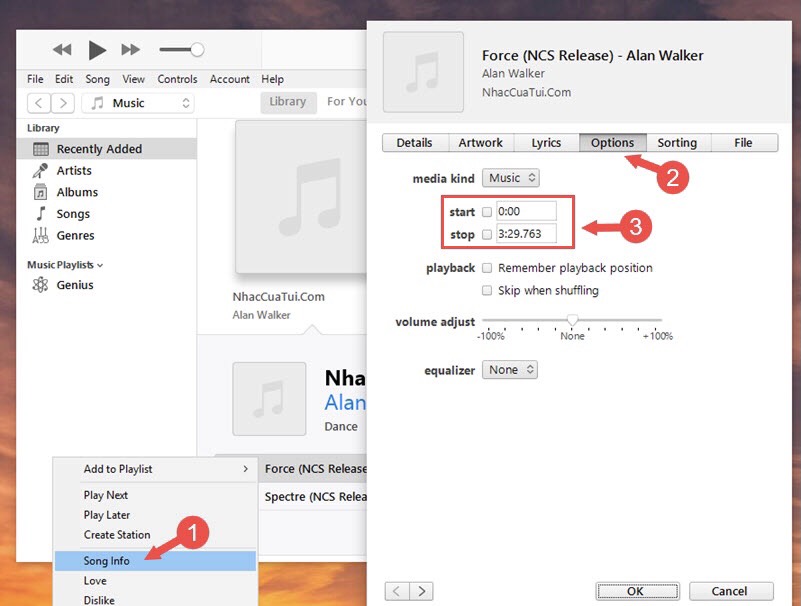Open the Controls menu
The width and height of the screenshot is (801, 606).
point(177,79)
